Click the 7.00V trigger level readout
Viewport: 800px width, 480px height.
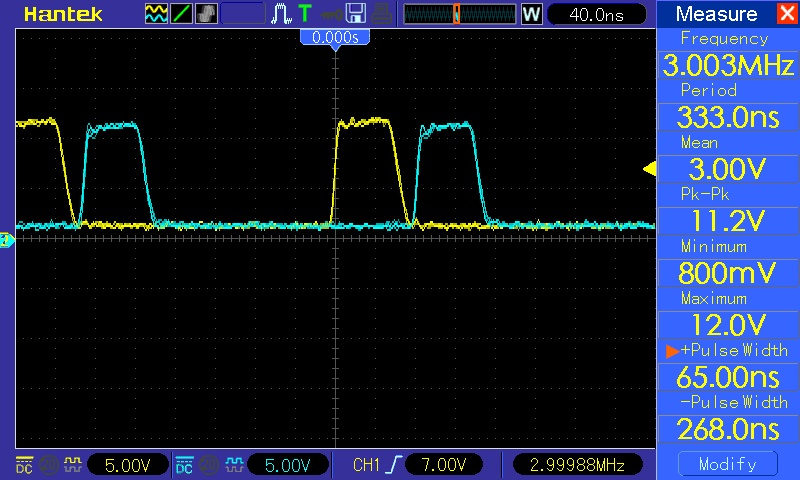pos(443,465)
